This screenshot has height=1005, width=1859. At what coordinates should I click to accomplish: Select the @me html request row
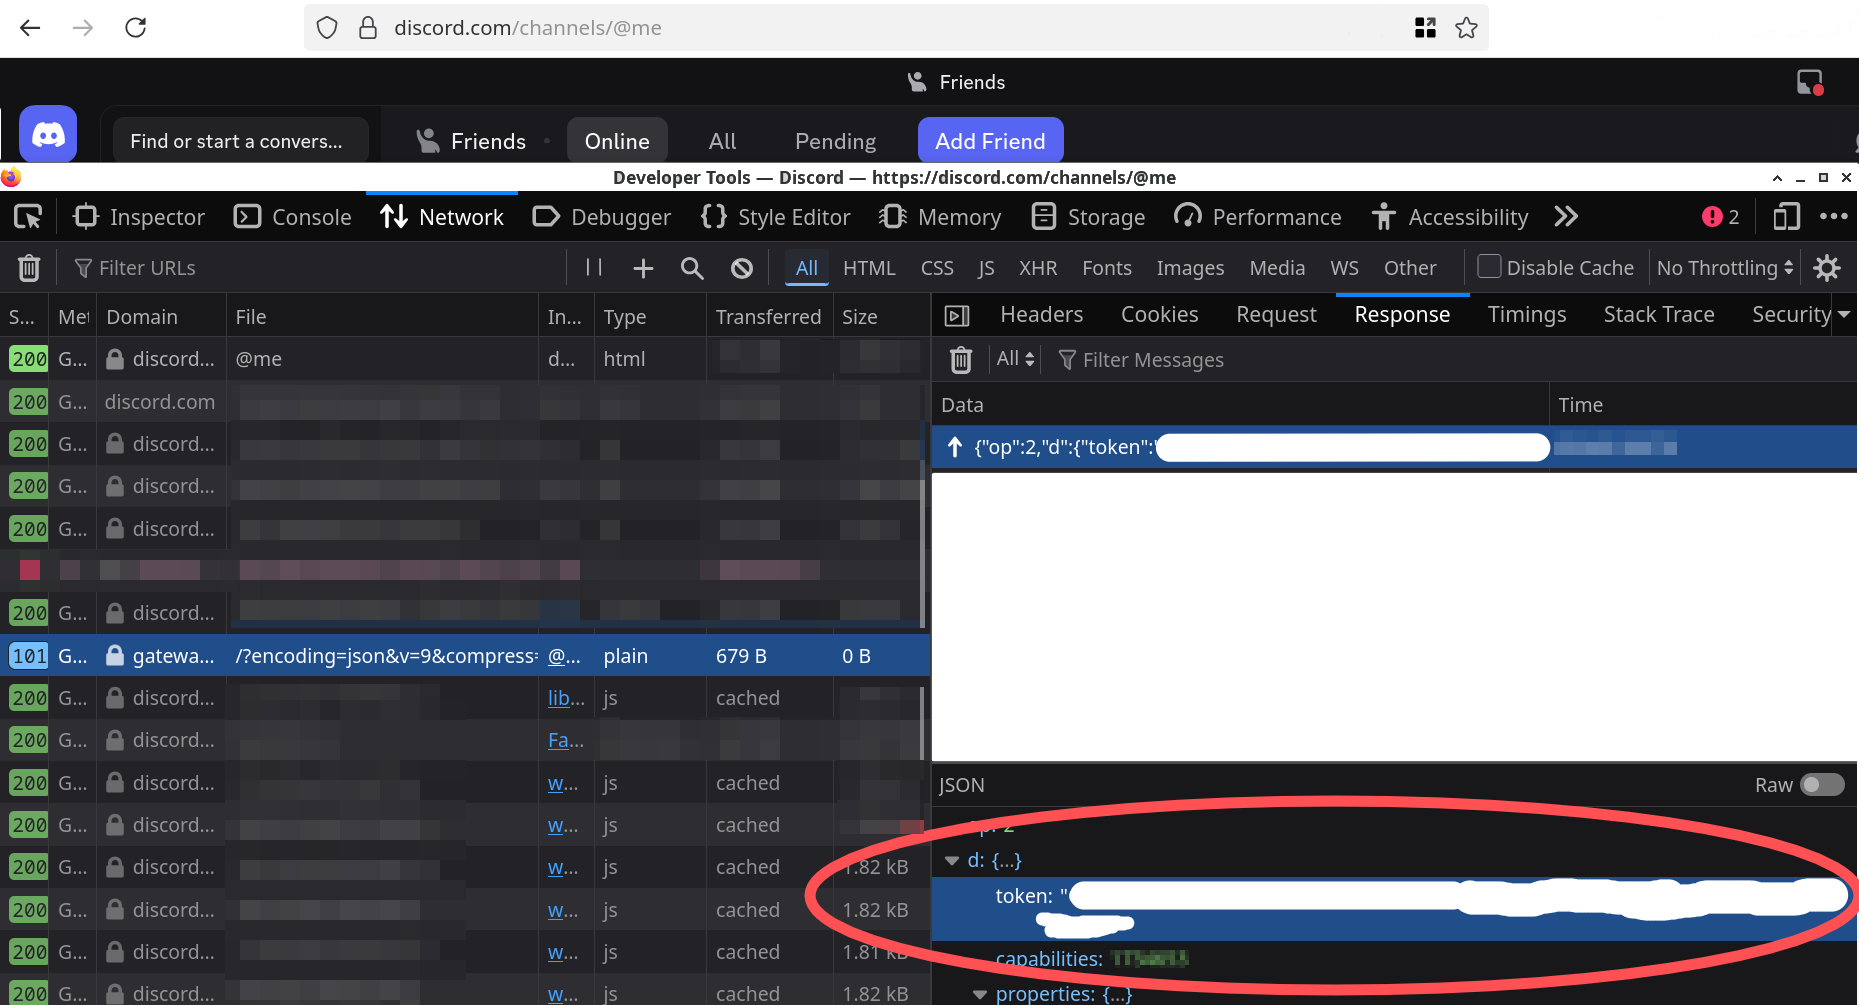465,359
